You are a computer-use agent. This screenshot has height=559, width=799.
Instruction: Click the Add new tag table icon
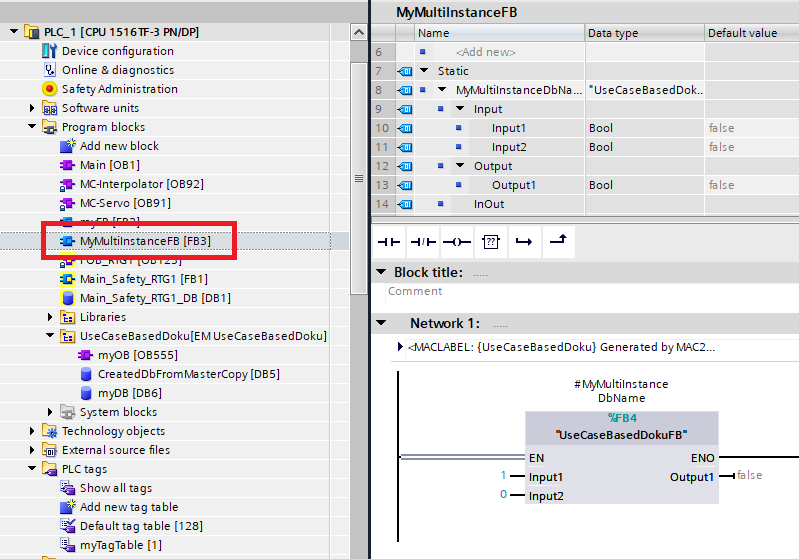[67, 507]
